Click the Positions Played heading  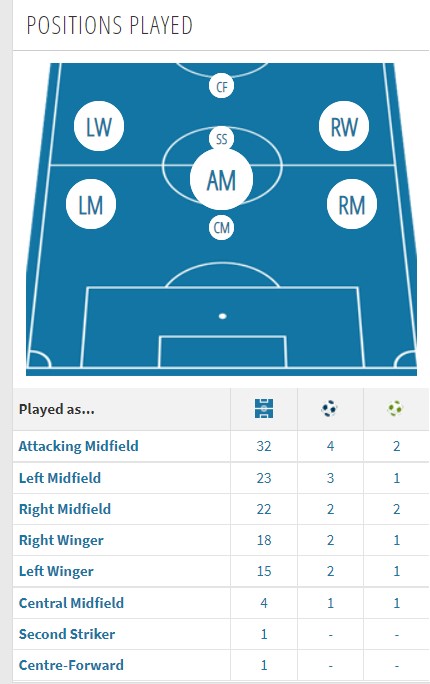coord(109,25)
